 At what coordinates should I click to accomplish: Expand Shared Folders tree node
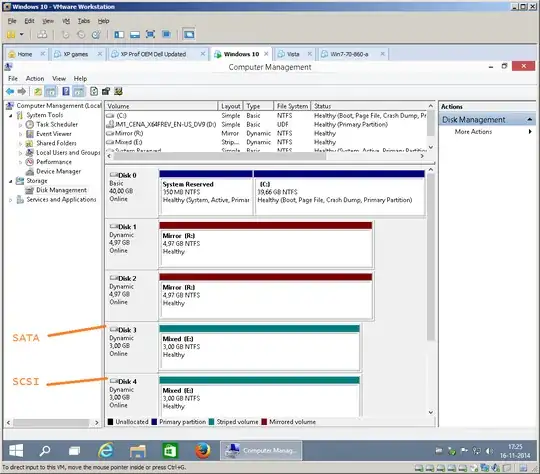tap(20, 143)
